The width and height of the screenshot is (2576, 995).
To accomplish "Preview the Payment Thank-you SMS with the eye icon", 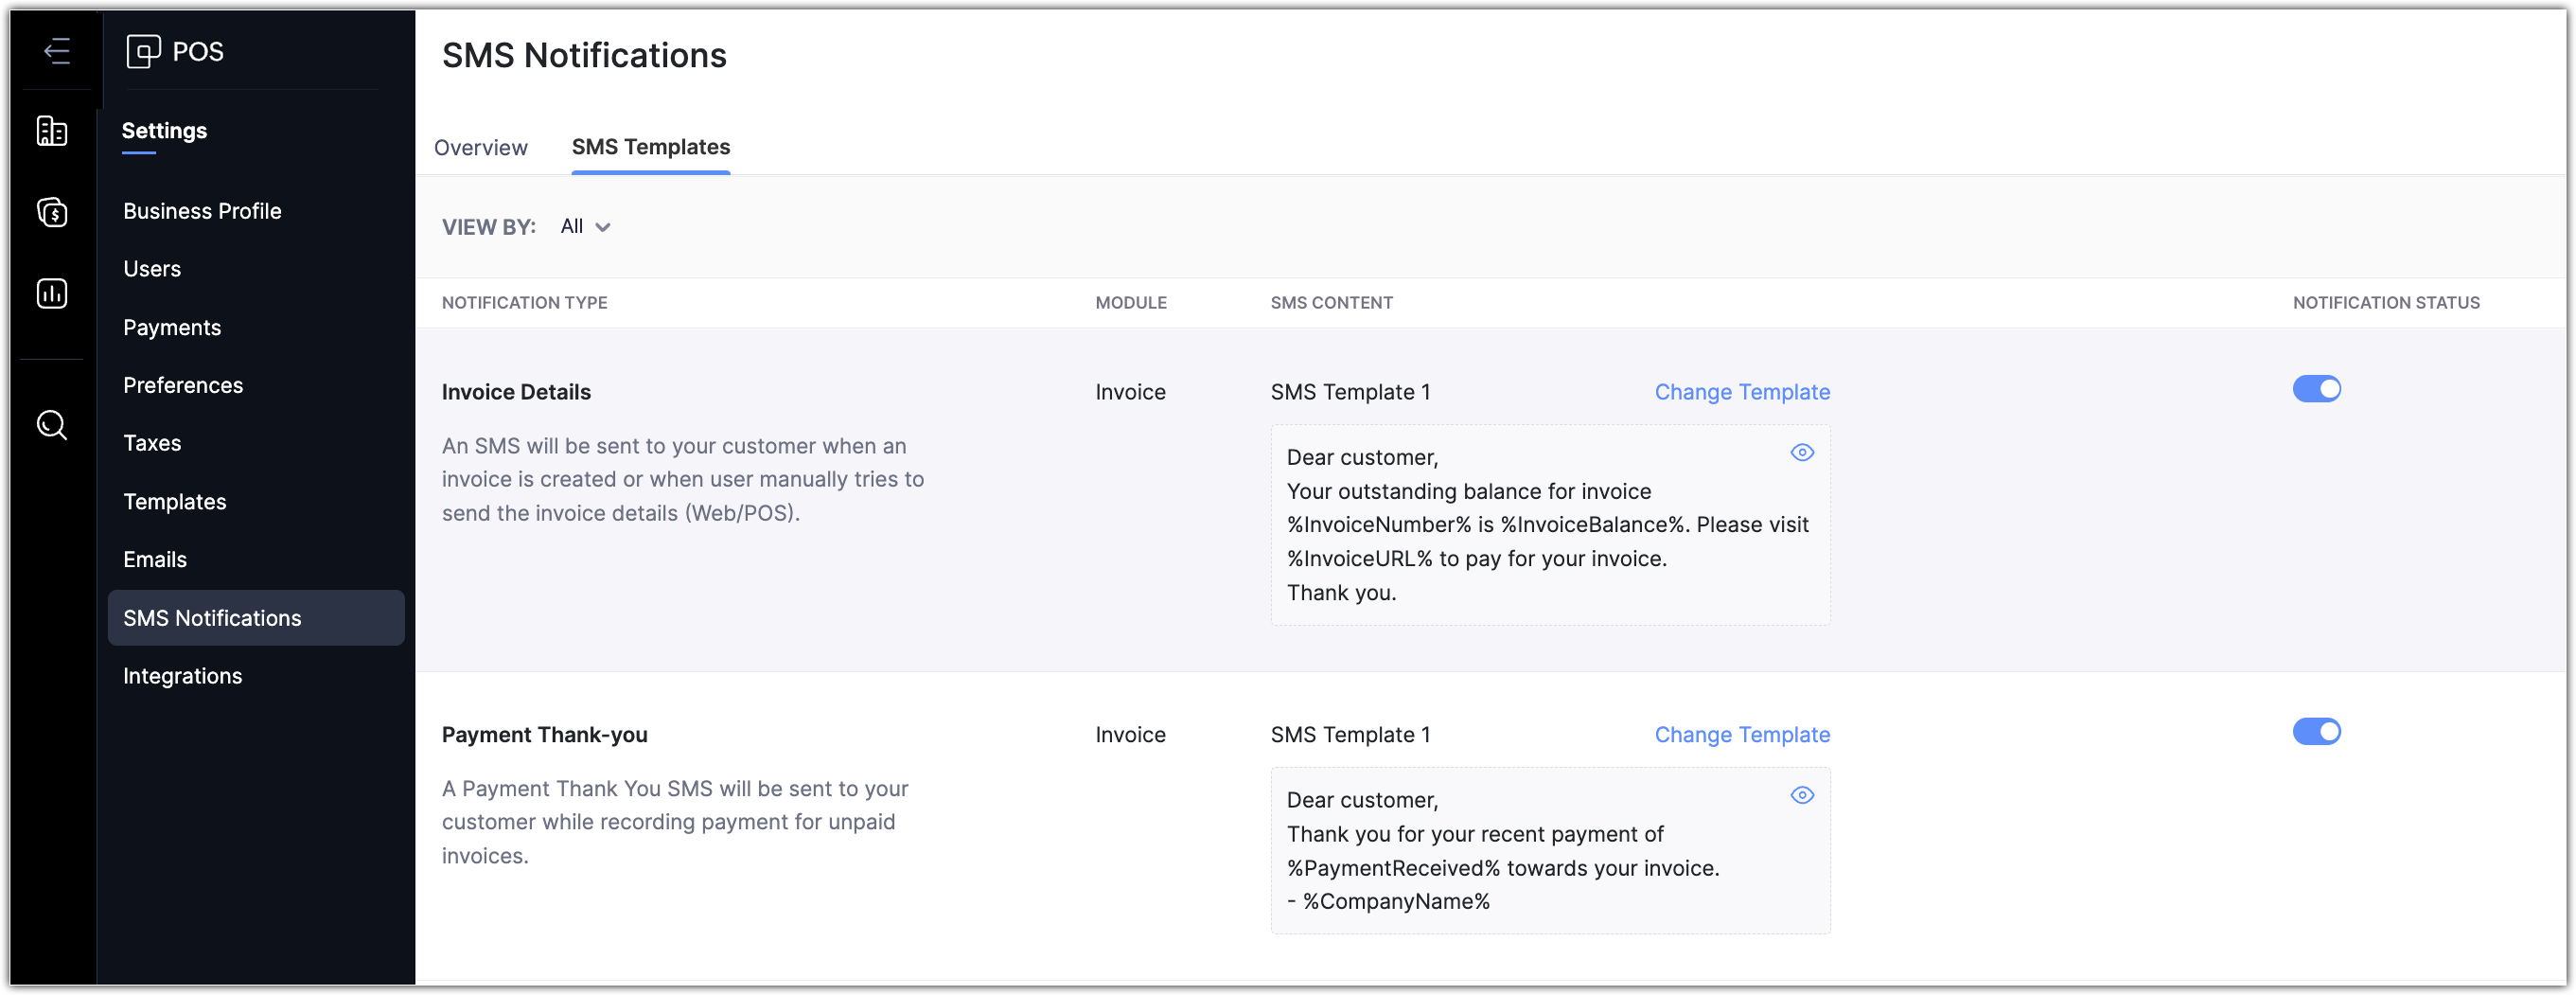I will [x=1801, y=795].
